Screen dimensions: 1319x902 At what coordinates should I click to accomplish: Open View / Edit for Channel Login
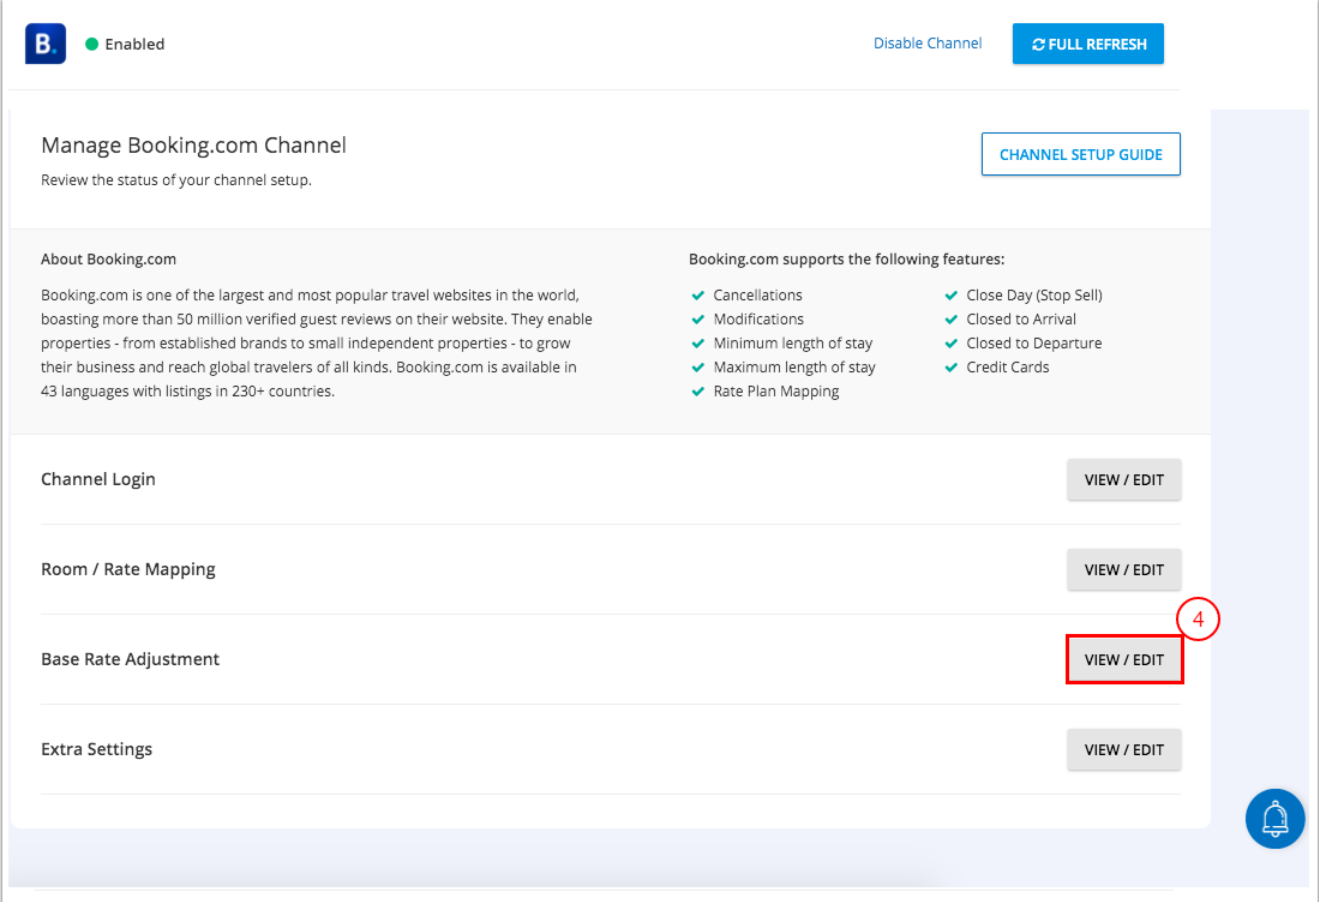click(x=1123, y=480)
